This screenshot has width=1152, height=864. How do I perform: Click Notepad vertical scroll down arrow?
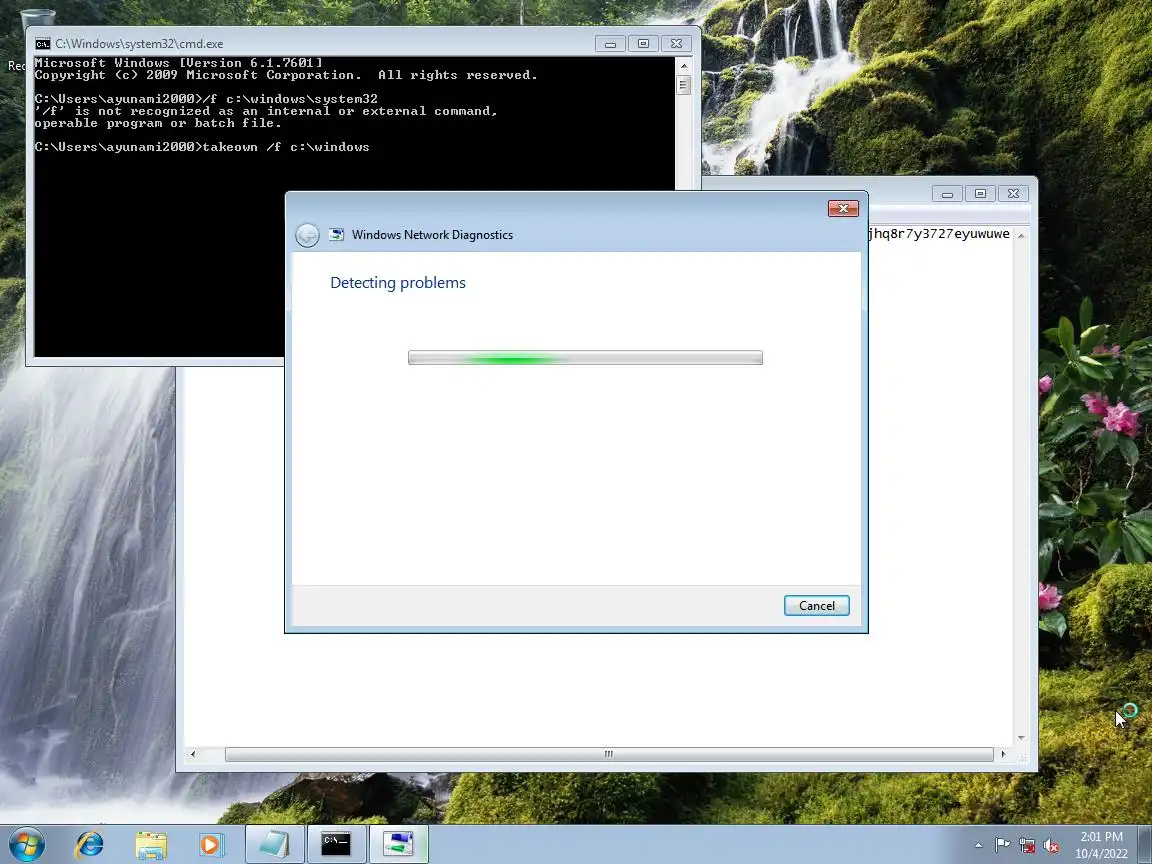(1021, 738)
